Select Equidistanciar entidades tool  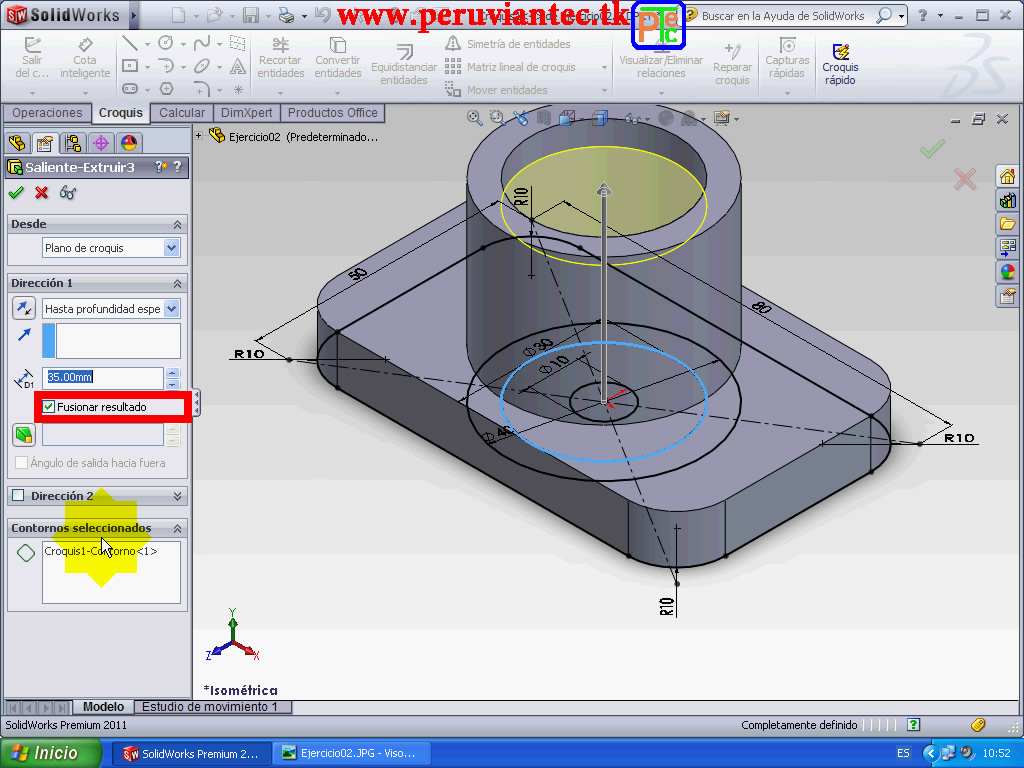[404, 64]
